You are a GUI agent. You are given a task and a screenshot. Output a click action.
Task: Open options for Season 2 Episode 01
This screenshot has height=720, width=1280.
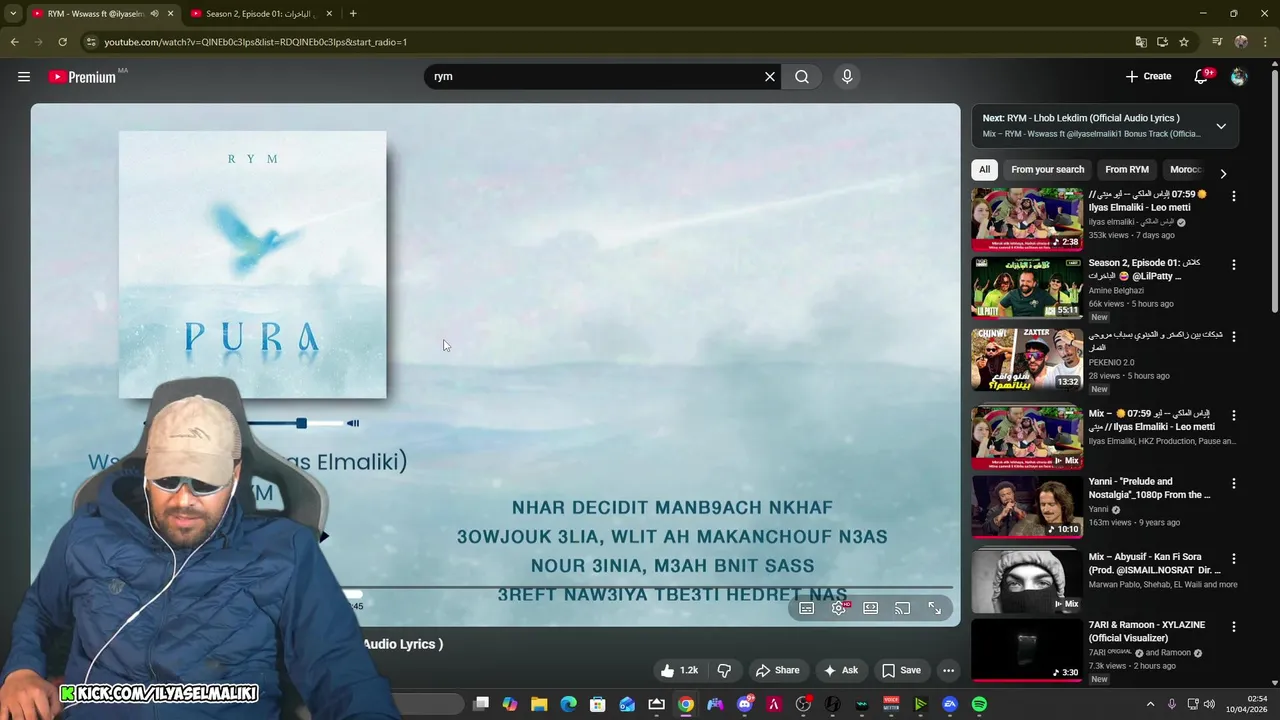[x=1234, y=265]
